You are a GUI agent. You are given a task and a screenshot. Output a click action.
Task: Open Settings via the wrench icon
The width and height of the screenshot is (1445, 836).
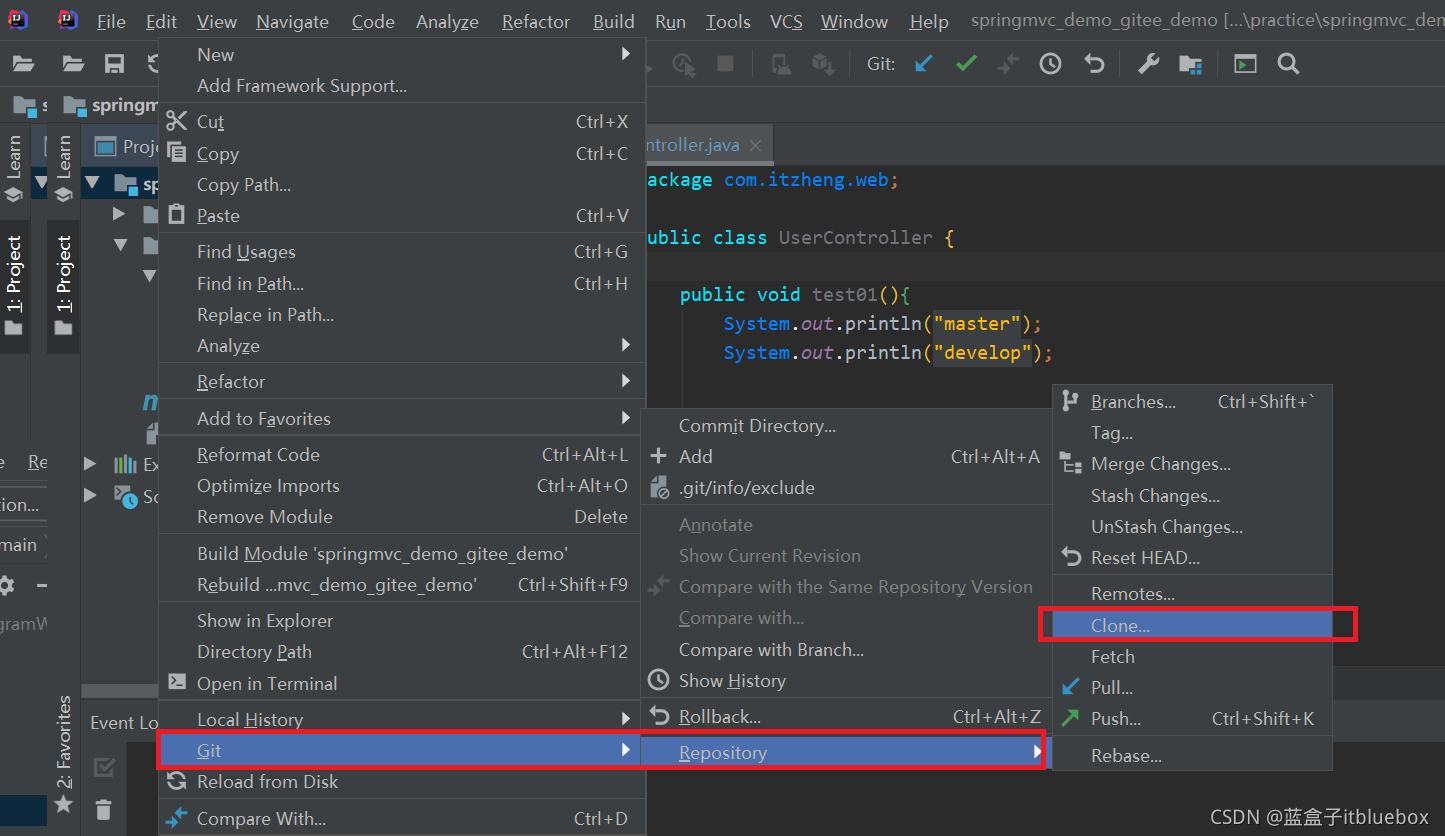[x=1149, y=64]
